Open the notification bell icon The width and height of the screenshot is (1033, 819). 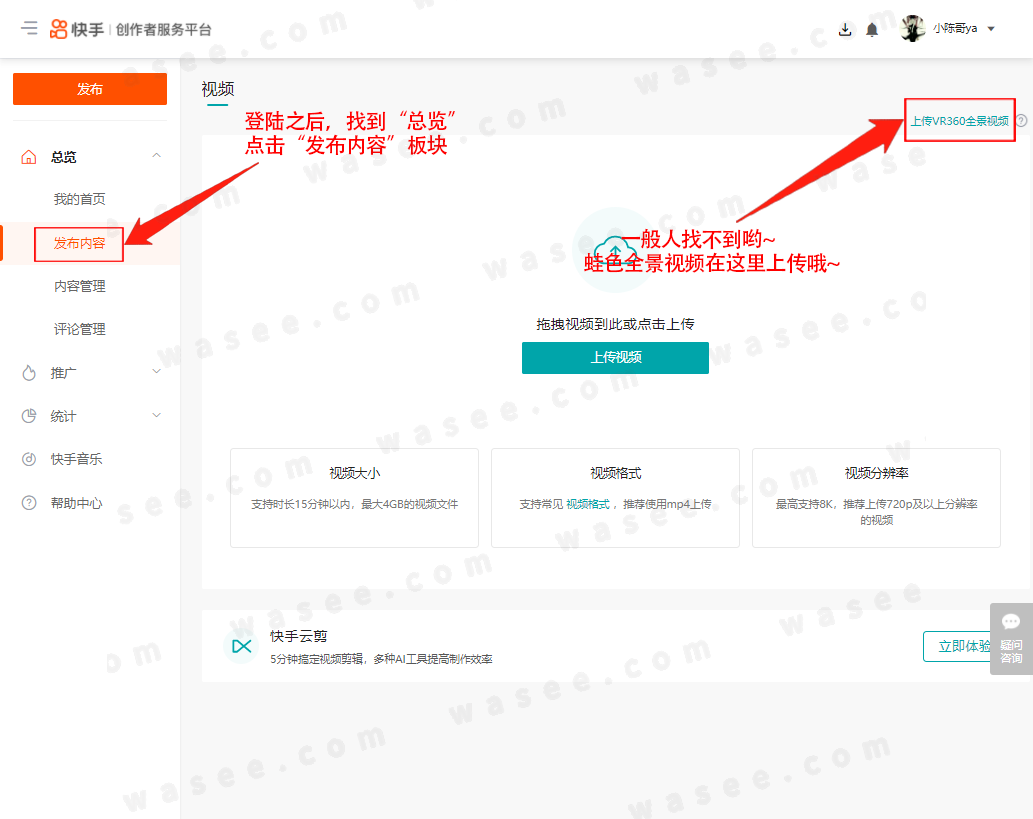point(872,30)
